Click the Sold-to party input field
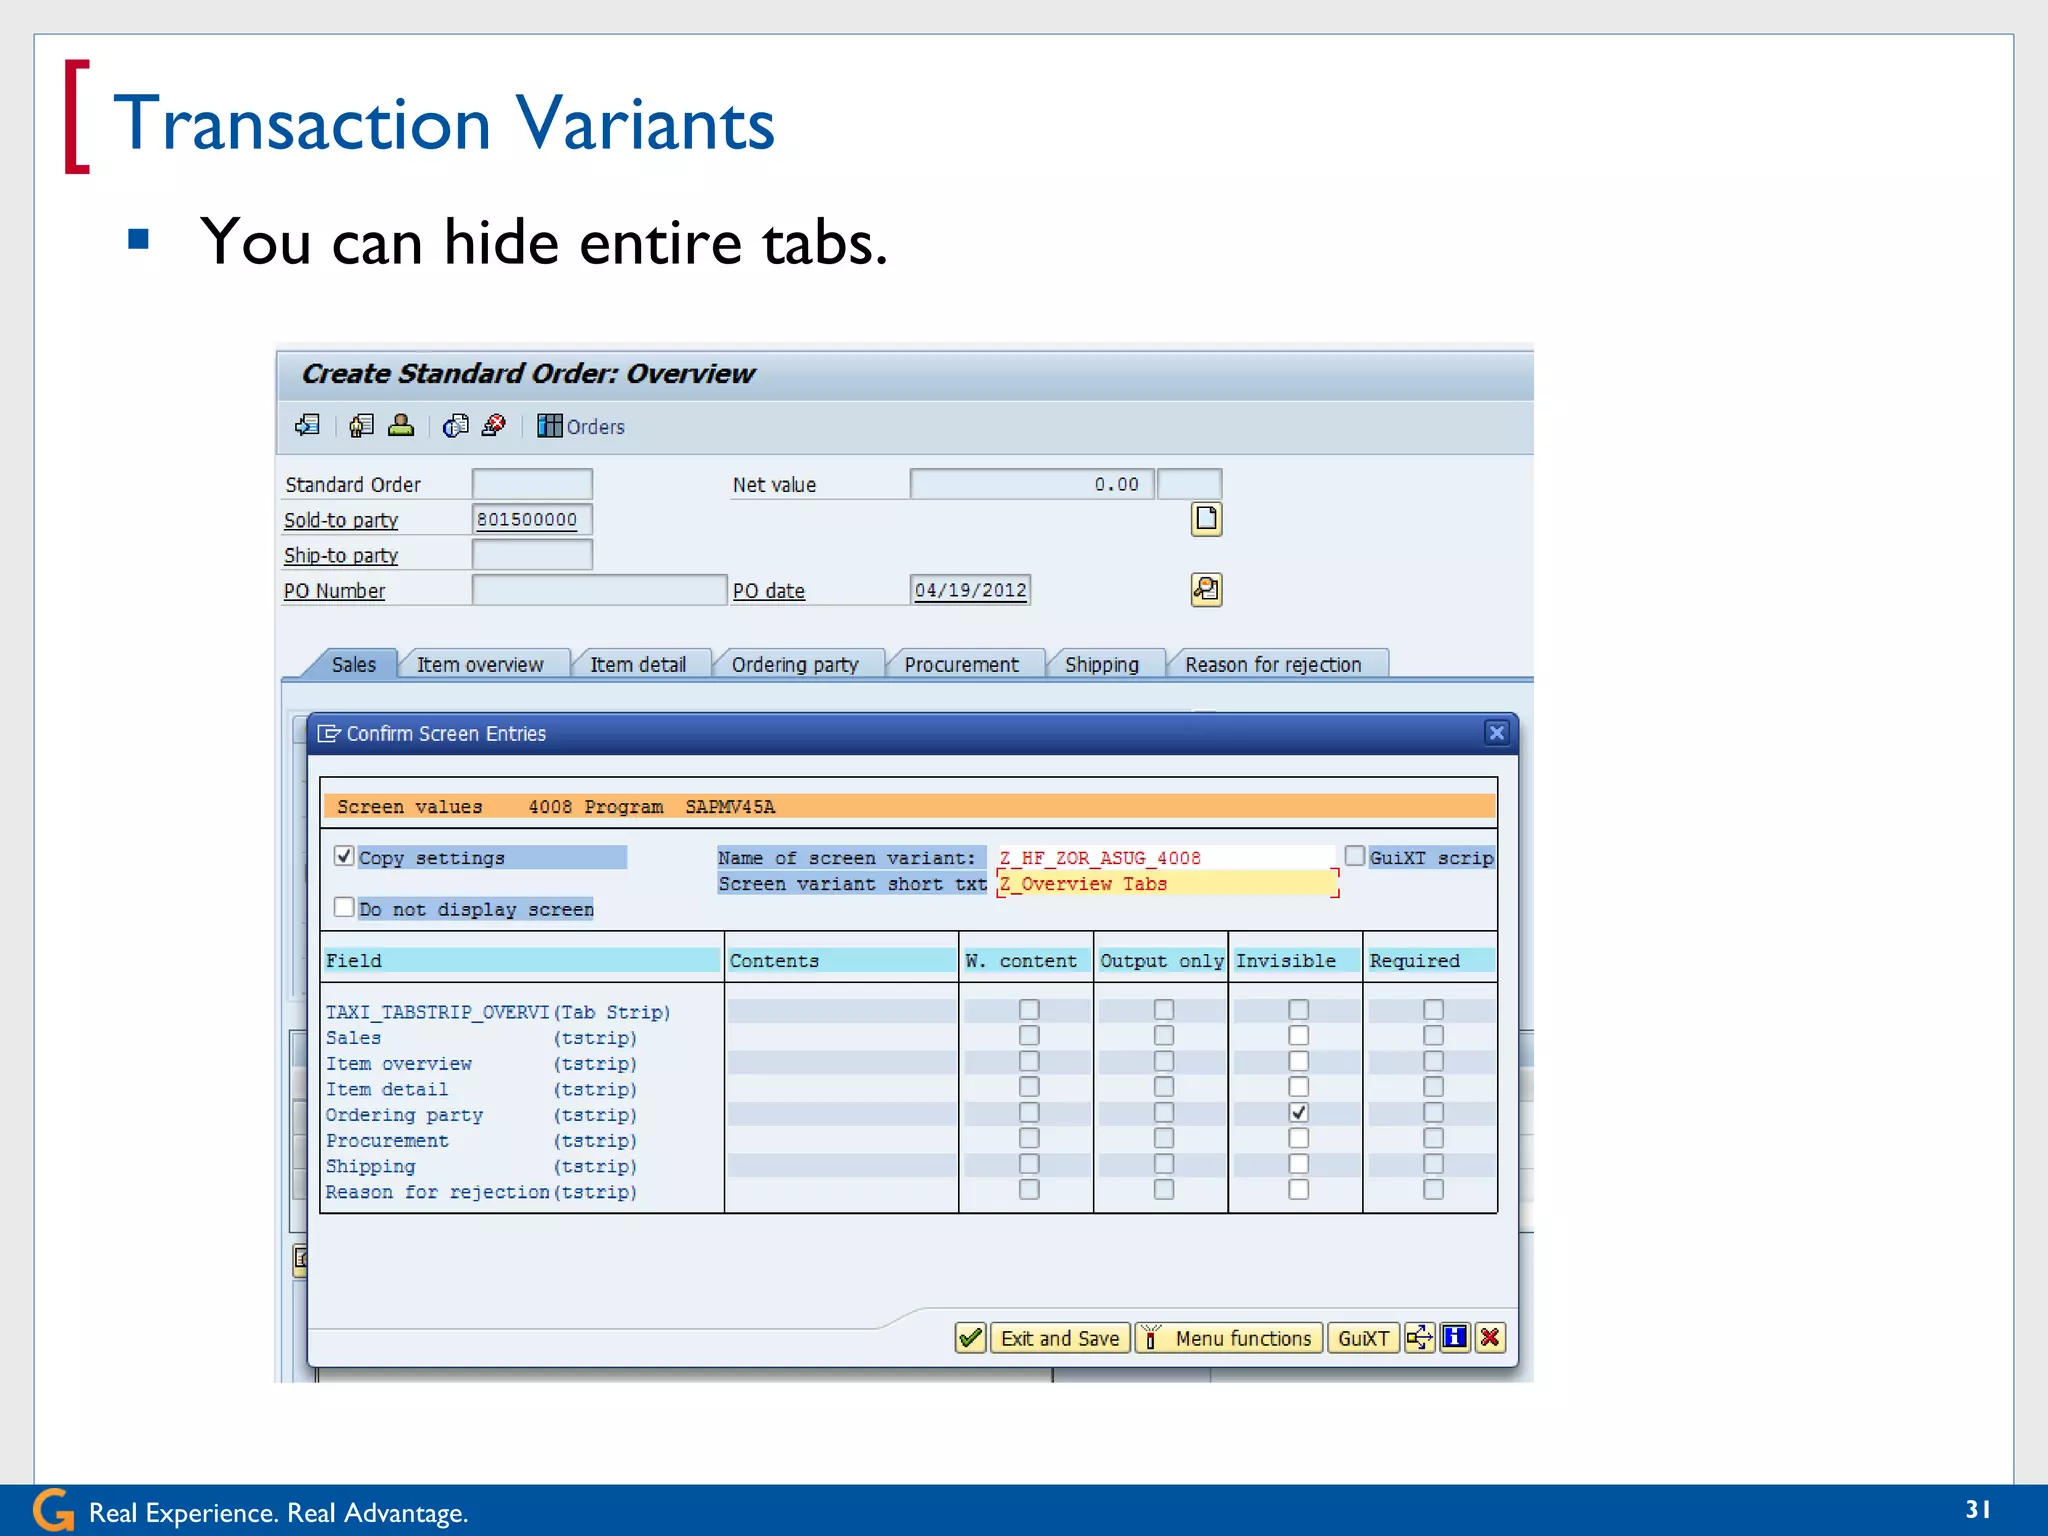Image resolution: width=2048 pixels, height=1536 pixels. click(531, 520)
